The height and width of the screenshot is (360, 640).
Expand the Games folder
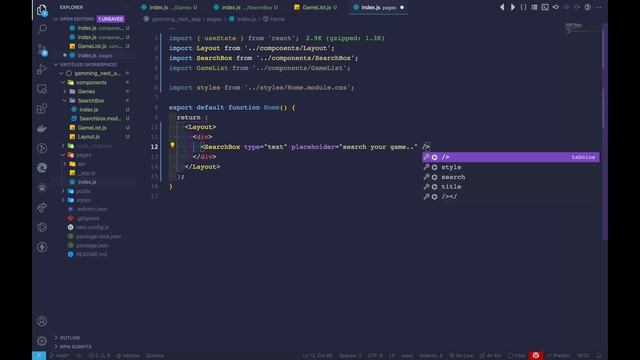coord(65,91)
